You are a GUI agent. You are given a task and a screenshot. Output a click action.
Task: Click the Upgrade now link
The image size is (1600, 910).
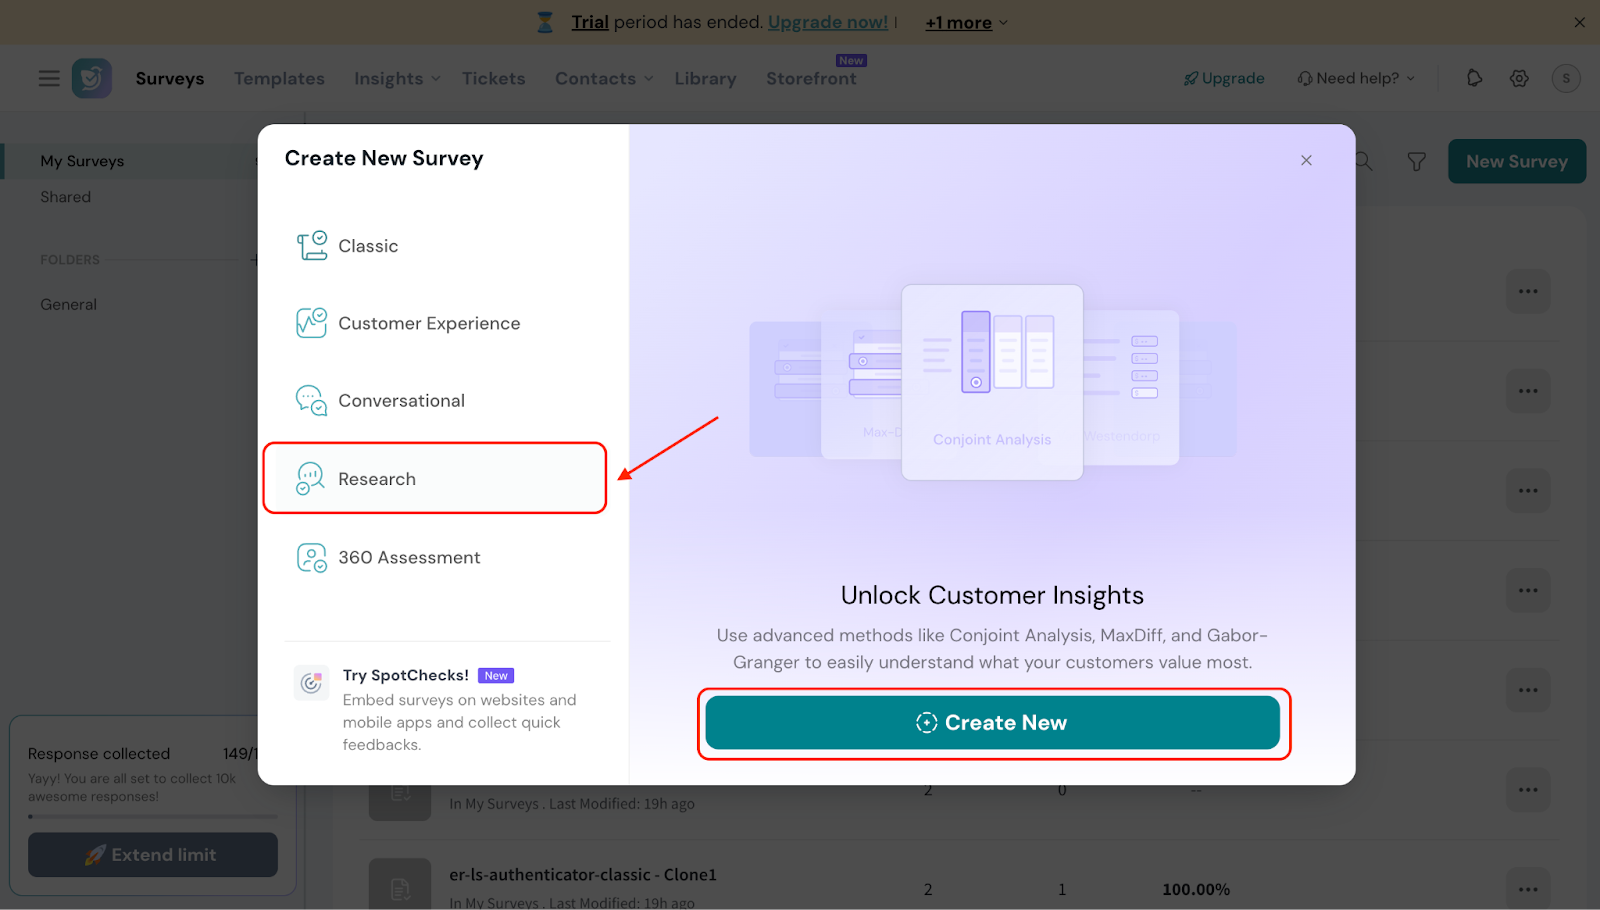coord(827,22)
